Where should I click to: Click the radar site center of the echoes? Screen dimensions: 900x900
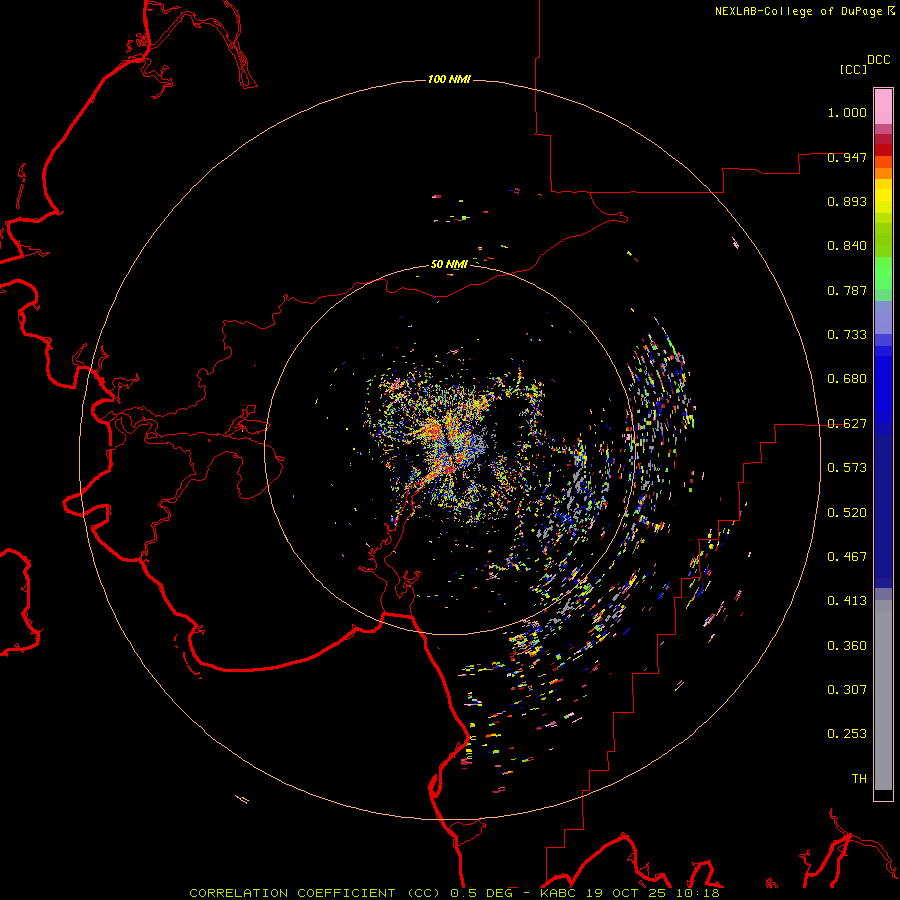click(x=451, y=449)
